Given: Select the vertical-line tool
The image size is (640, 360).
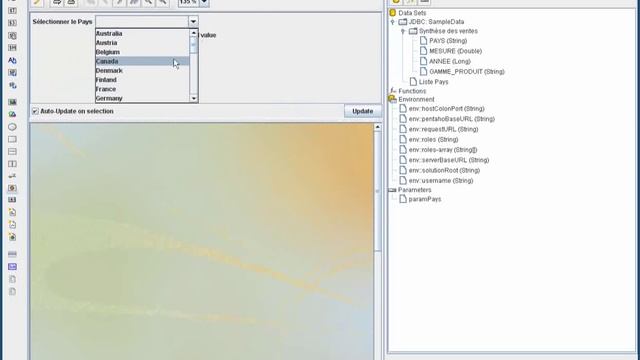Looking at the screenshot, I should point(12,164).
